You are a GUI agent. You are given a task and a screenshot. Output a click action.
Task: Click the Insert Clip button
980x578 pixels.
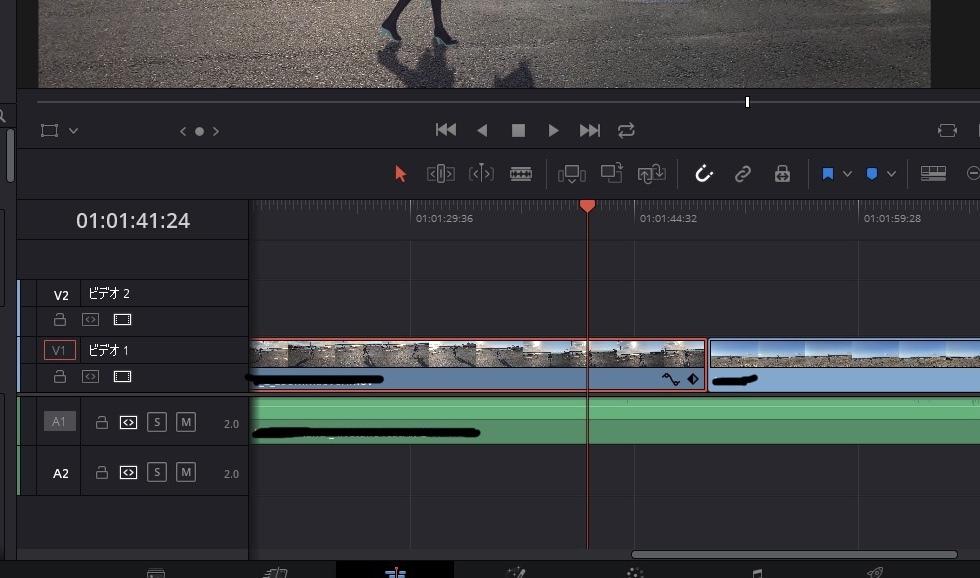(x=572, y=174)
